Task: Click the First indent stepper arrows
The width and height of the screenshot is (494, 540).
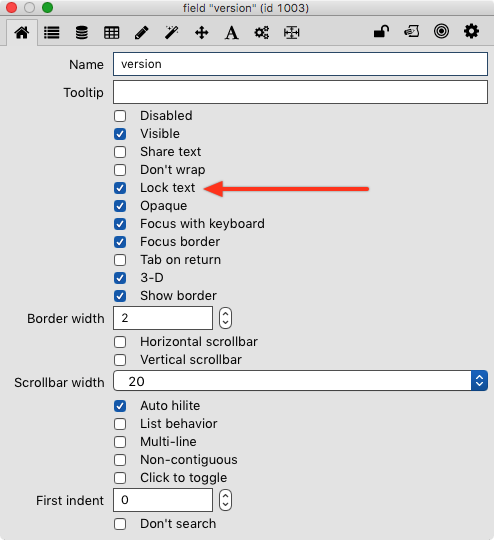Action: [x=225, y=500]
